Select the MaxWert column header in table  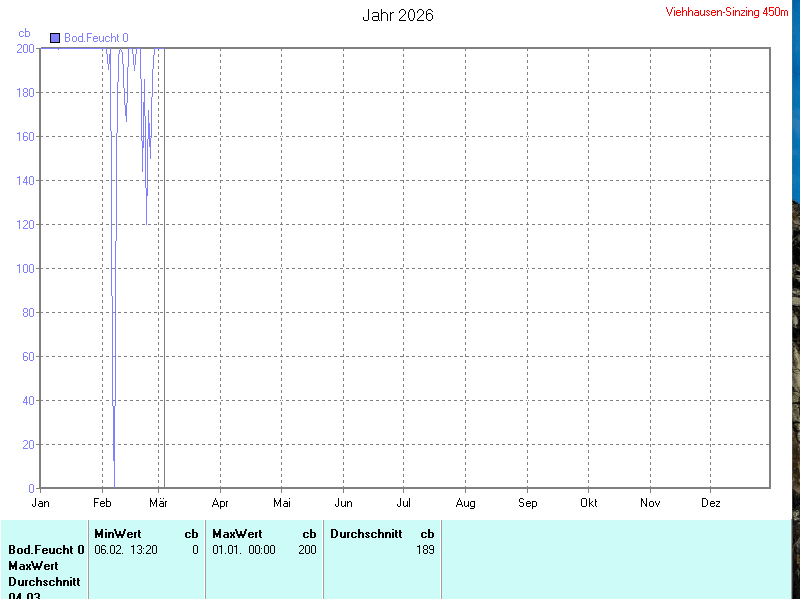237,534
